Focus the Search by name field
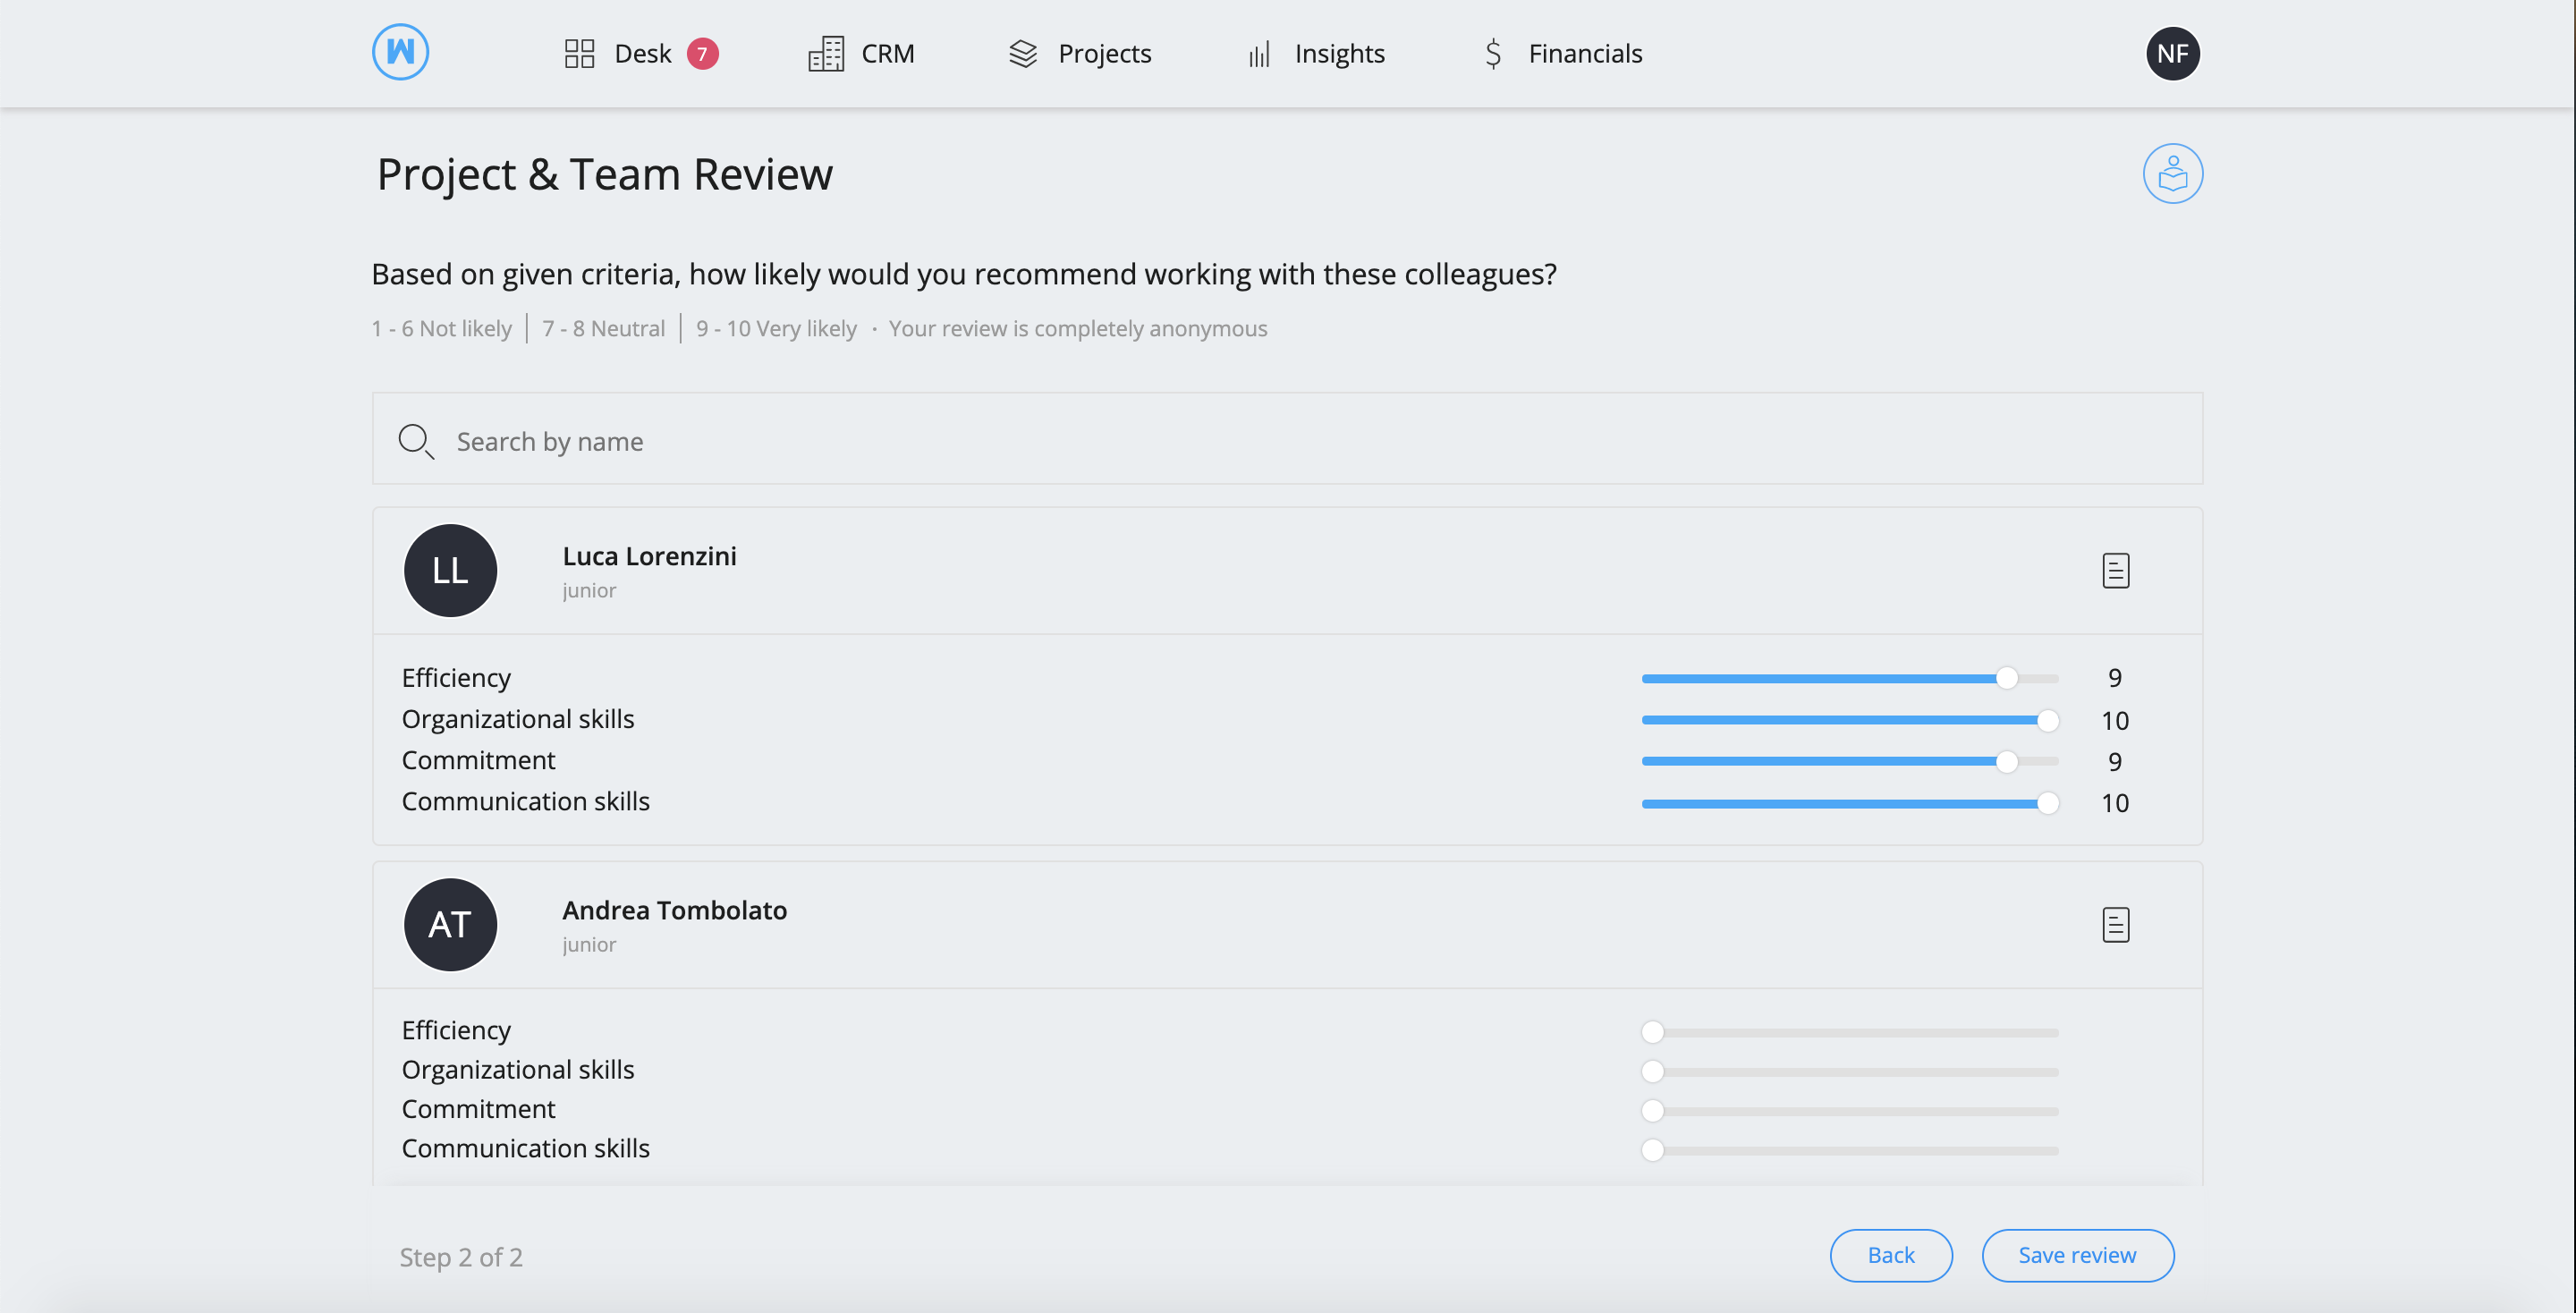This screenshot has width=2576, height=1313. (x=1287, y=439)
